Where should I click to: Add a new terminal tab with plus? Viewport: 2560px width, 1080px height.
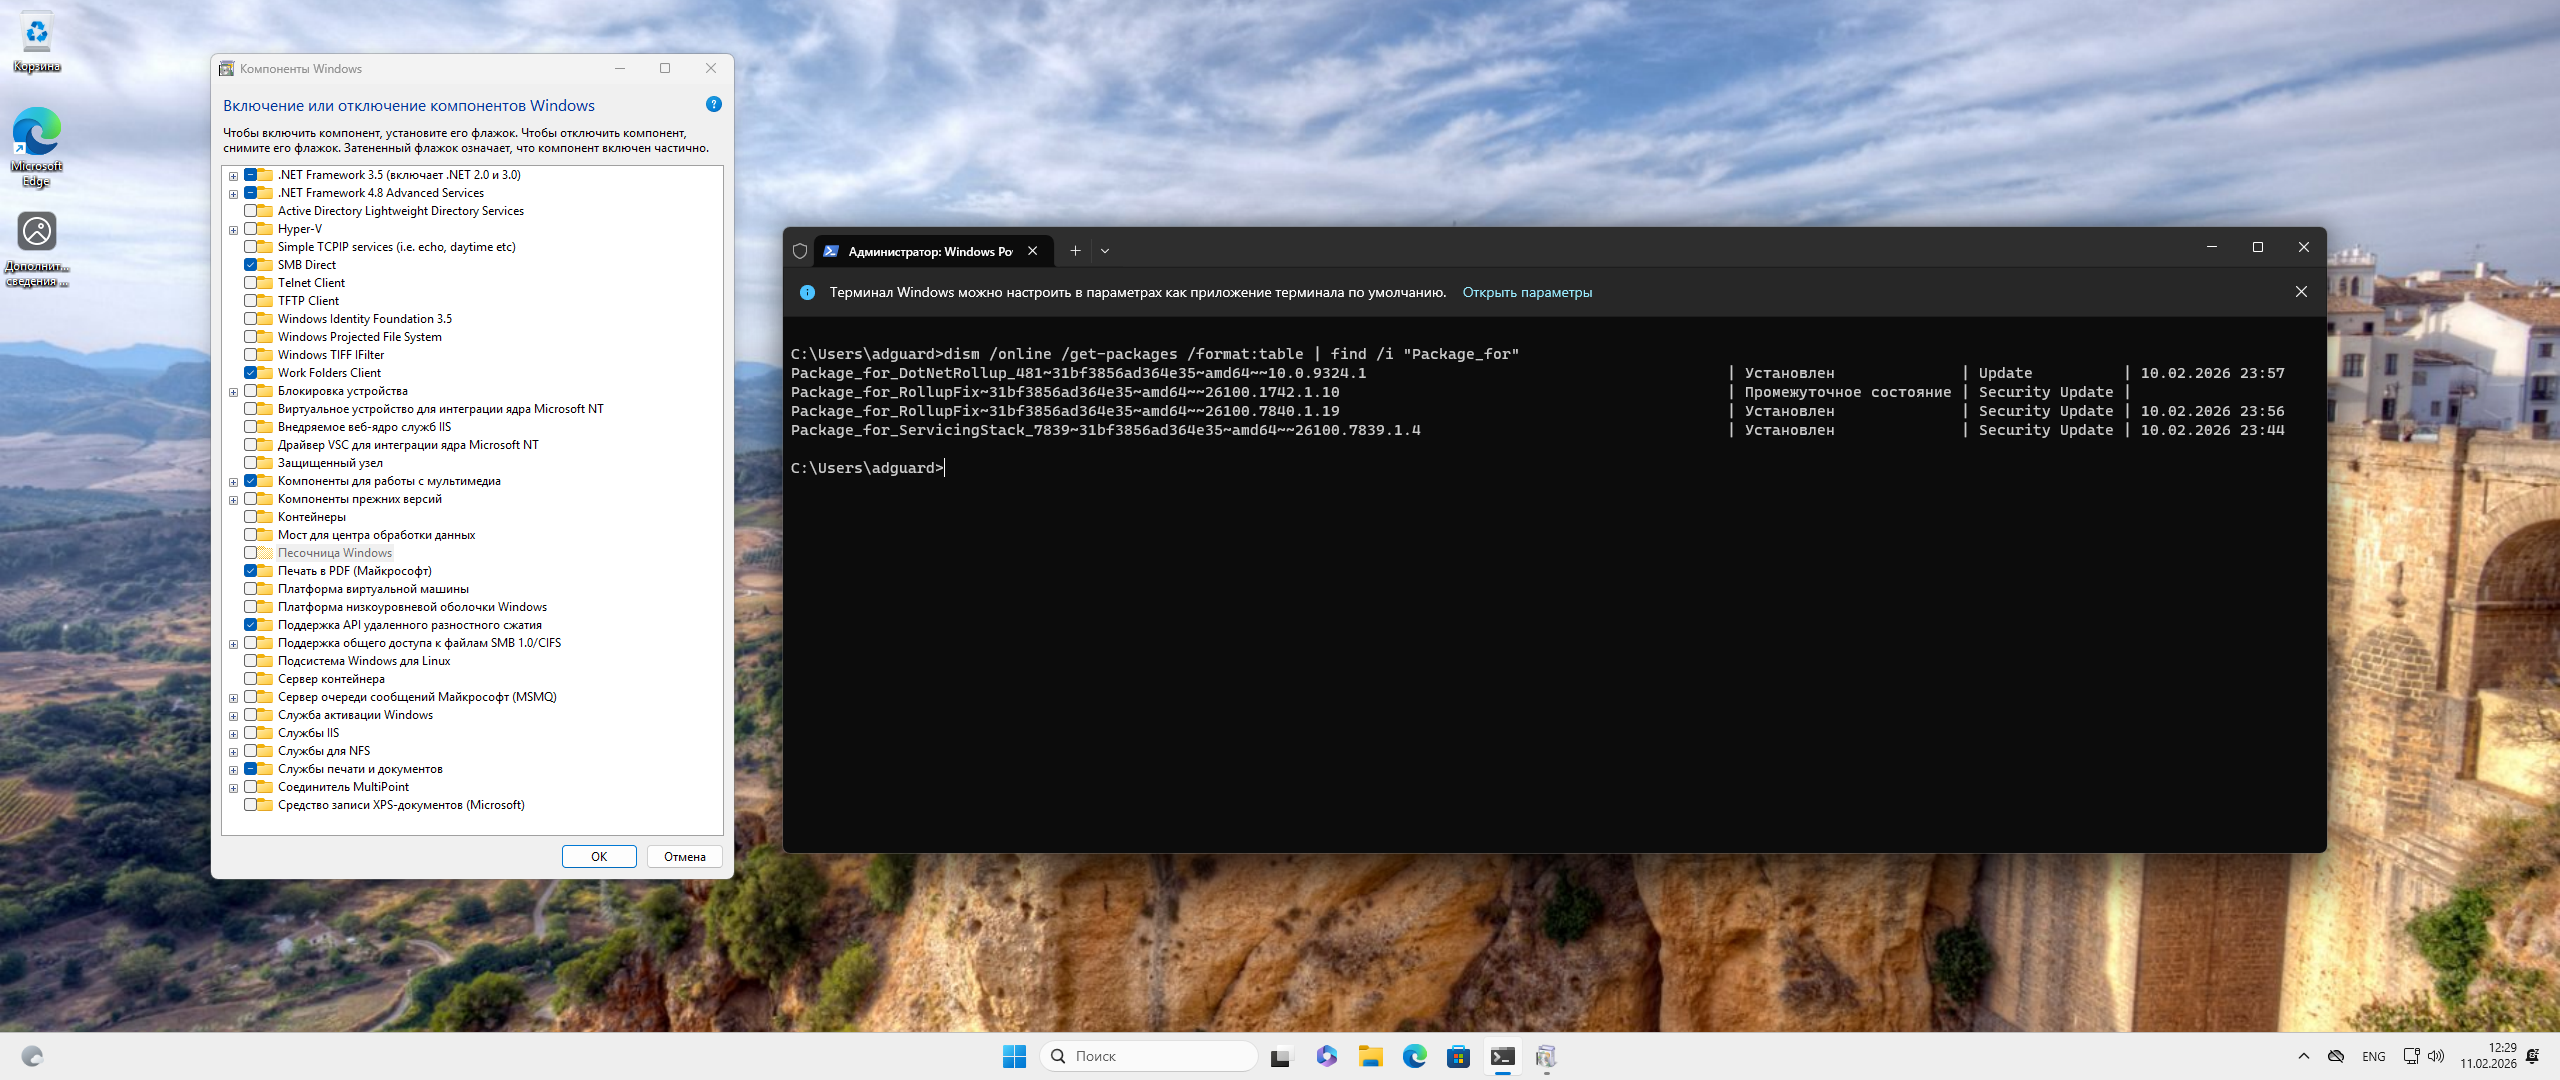click(1075, 251)
